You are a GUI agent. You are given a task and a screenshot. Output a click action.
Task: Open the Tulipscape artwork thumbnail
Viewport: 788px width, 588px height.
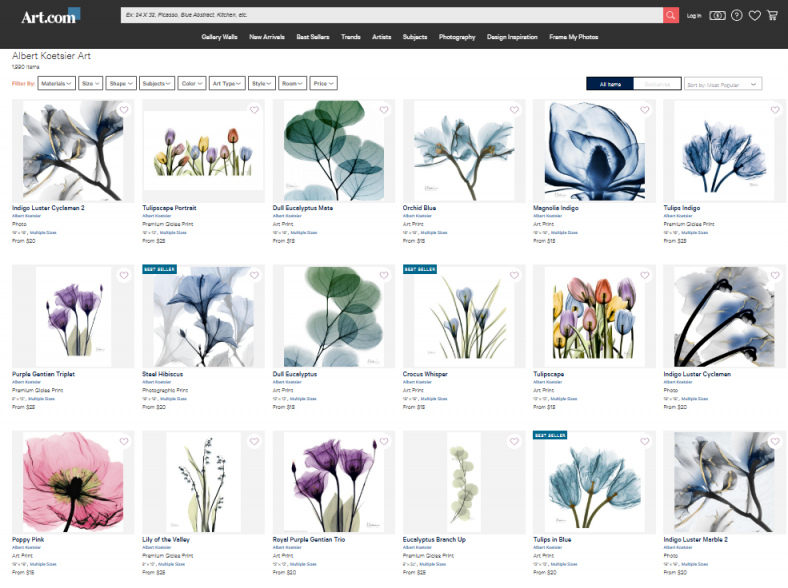pyautogui.click(x=594, y=317)
